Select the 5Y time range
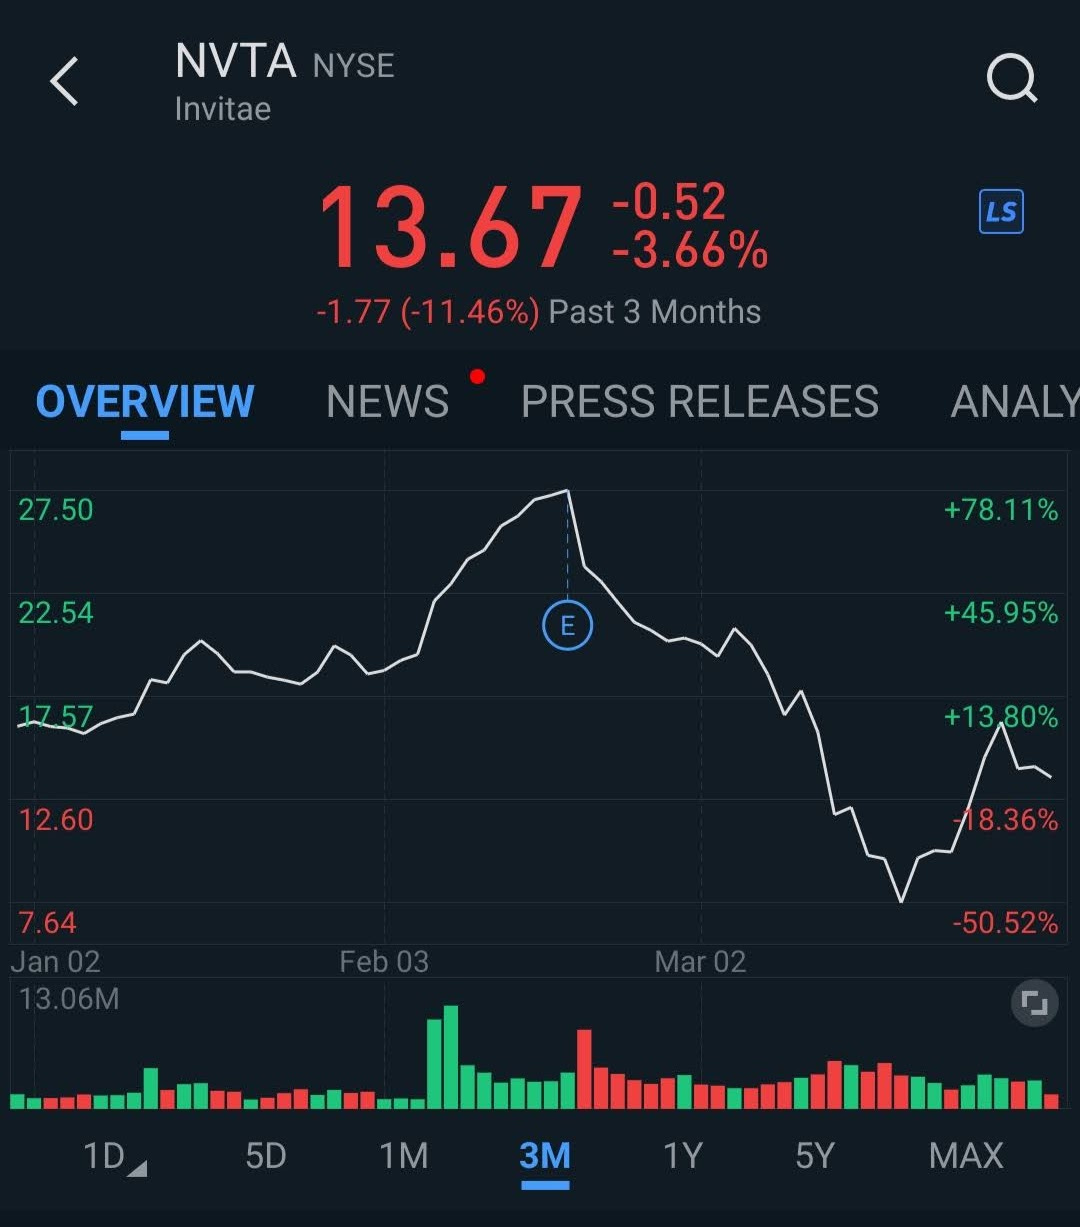This screenshot has width=1080, height=1227. coord(814,1156)
